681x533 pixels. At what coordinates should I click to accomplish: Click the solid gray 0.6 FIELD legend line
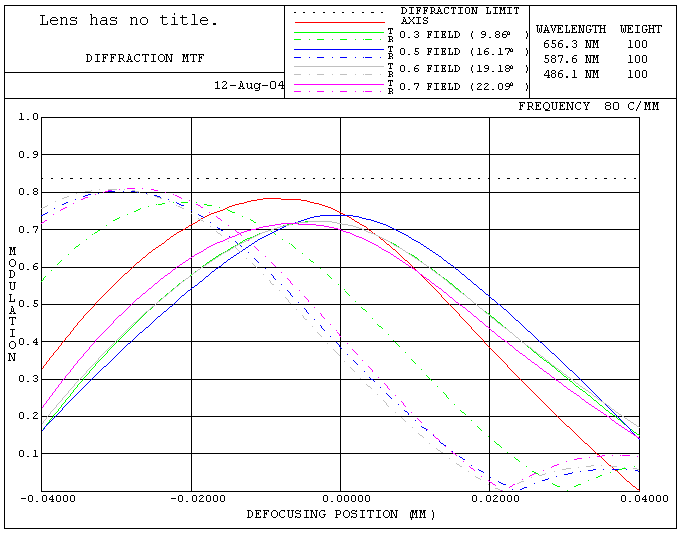[340, 66]
